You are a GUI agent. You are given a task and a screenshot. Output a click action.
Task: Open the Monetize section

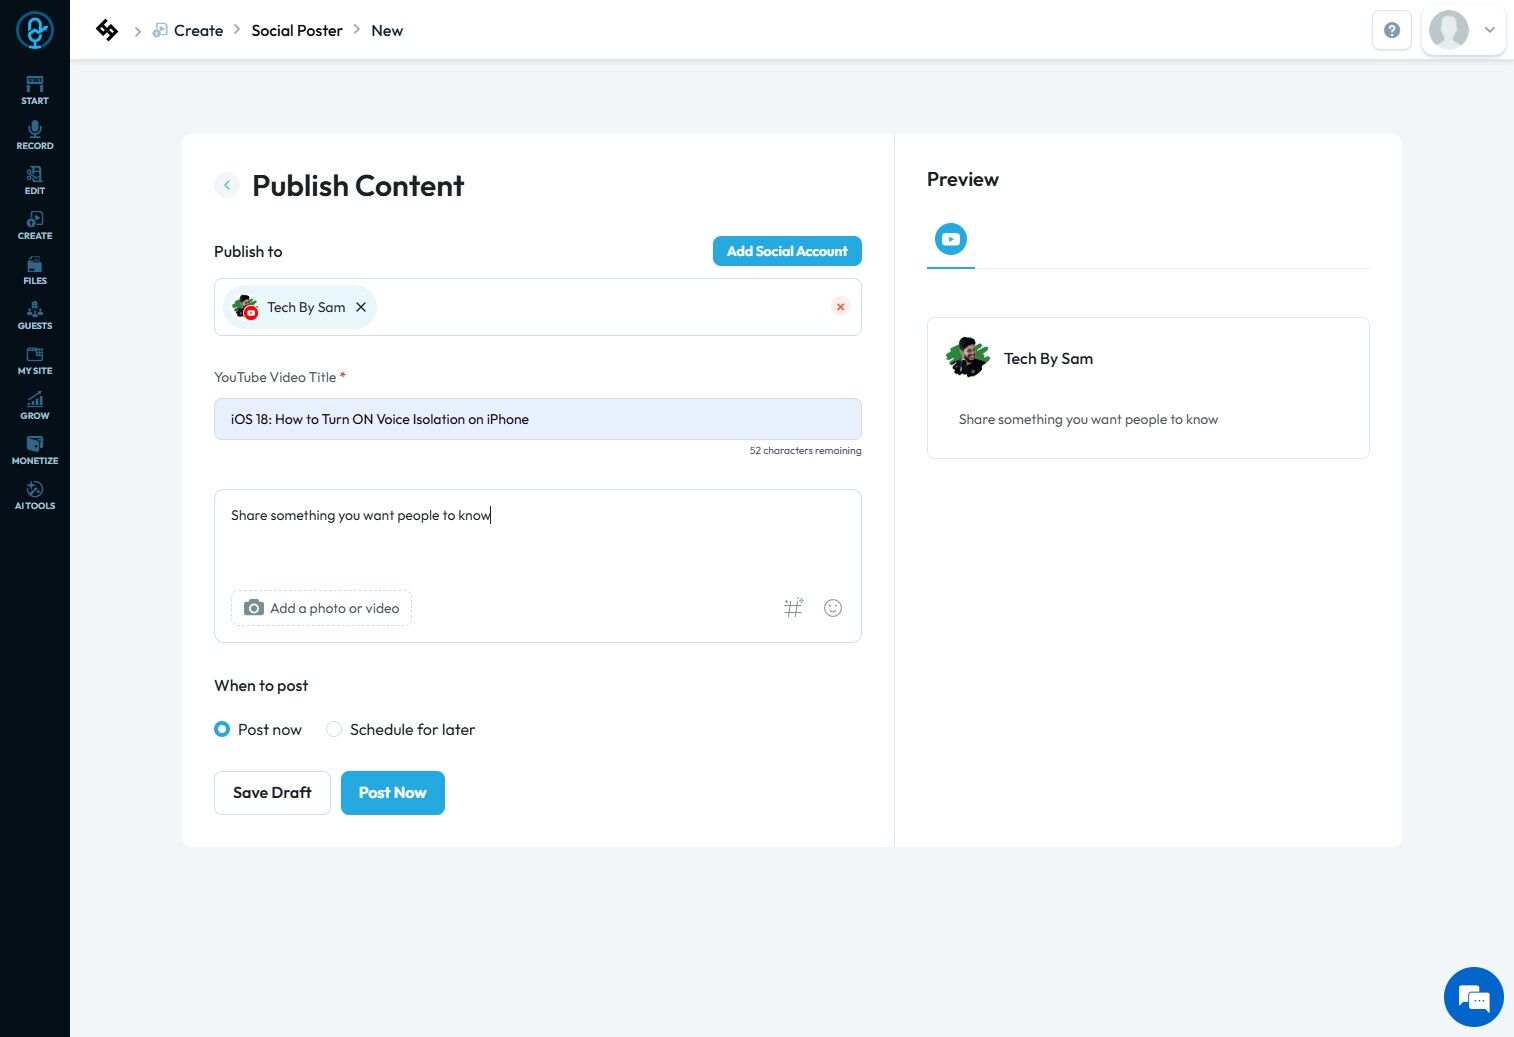35,450
